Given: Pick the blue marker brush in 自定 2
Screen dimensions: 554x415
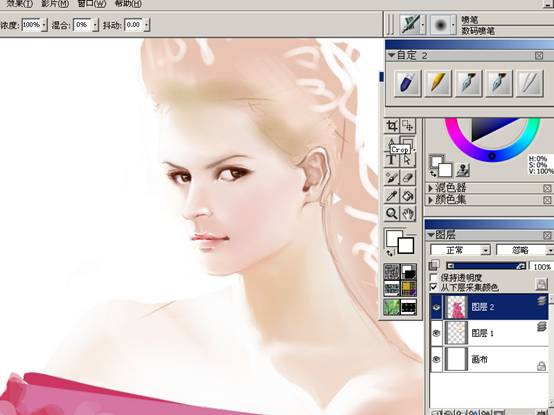Looking at the screenshot, I should click(408, 83).
